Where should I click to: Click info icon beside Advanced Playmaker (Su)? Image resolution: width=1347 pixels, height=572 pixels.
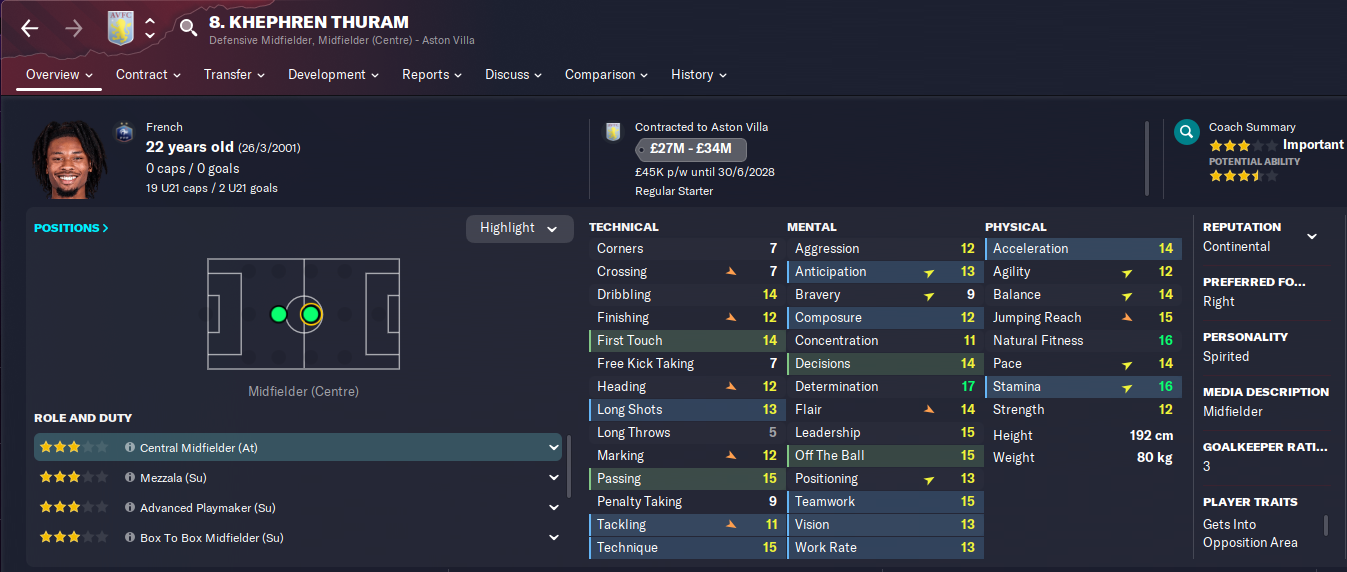tap(130, 508)
